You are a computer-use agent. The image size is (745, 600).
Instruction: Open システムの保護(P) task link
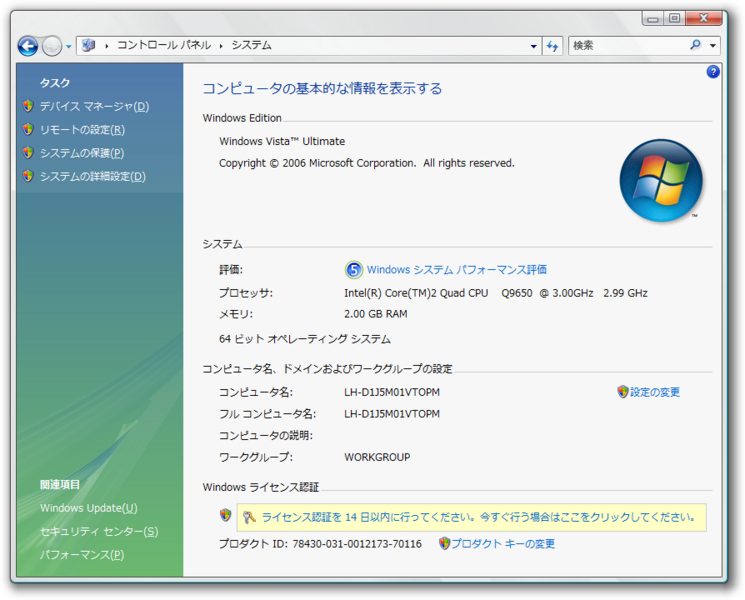click(x=82, y=153)
